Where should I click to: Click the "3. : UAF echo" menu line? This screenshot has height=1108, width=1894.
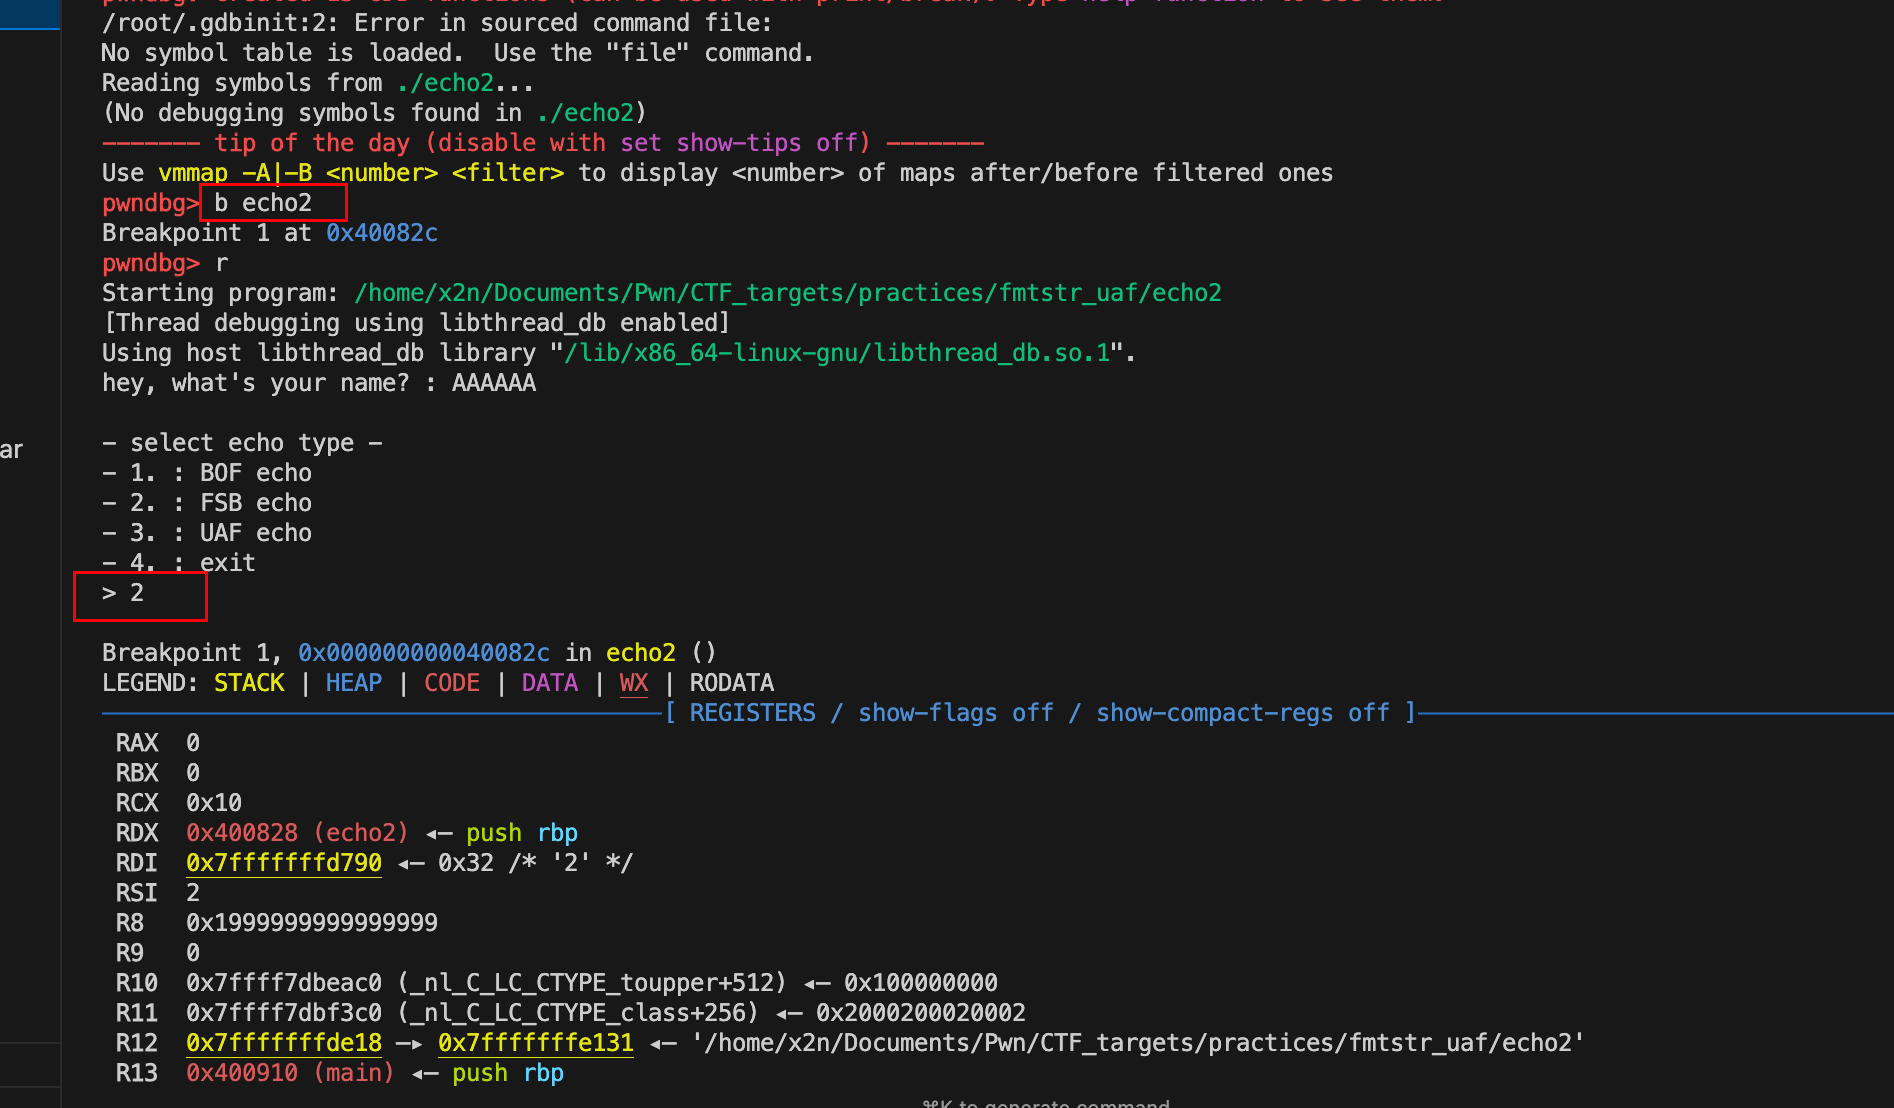207,533
